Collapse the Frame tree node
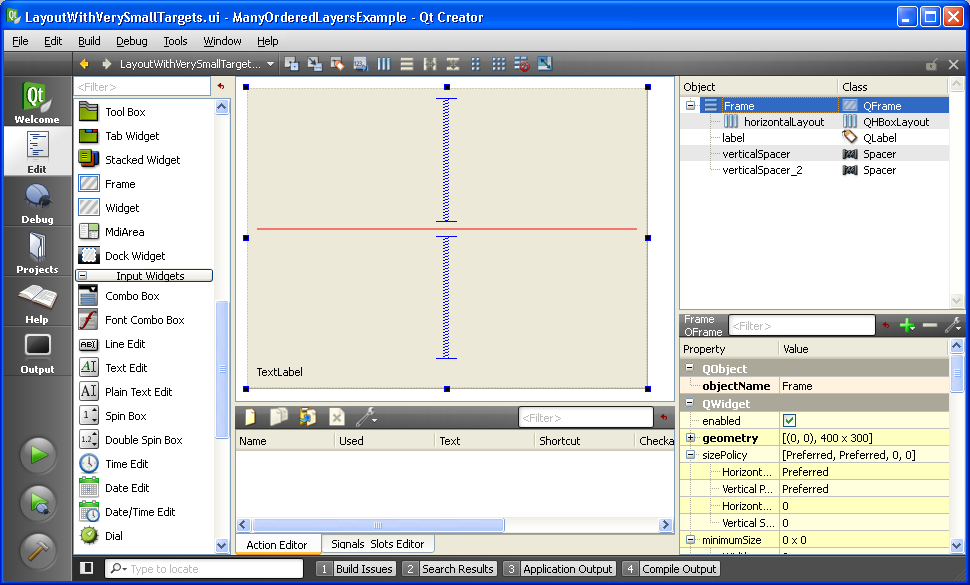970x585 pixels. pyautogui.click(x=690, y=105)
